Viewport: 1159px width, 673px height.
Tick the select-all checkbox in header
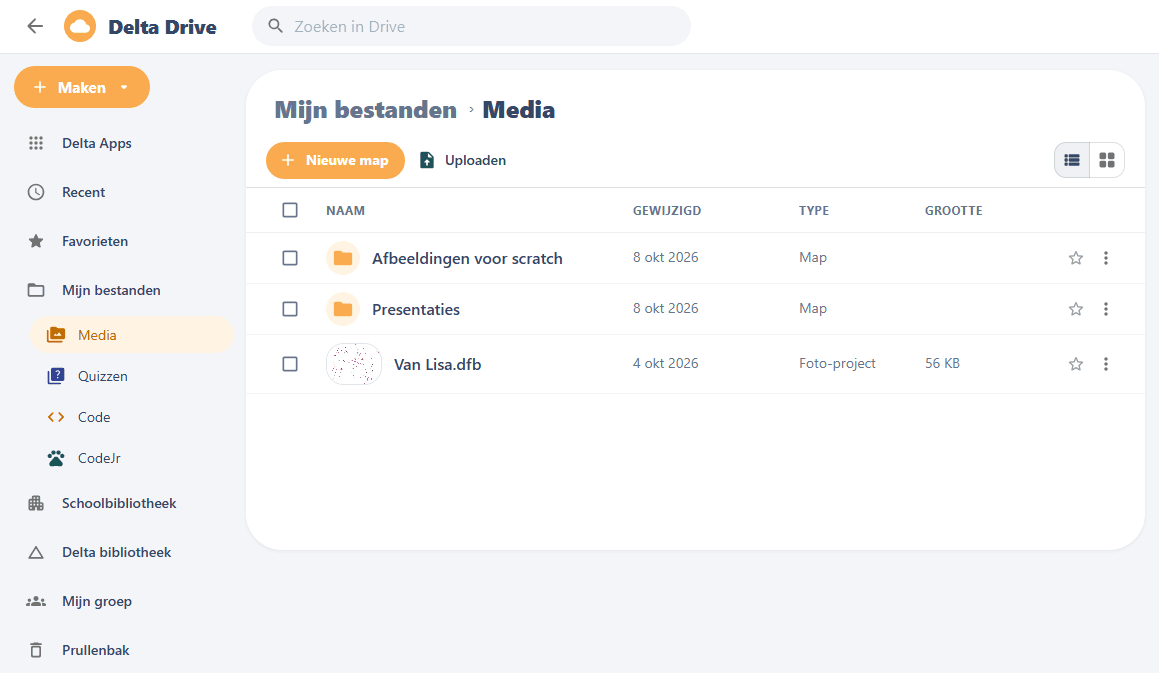click(290, 210)
